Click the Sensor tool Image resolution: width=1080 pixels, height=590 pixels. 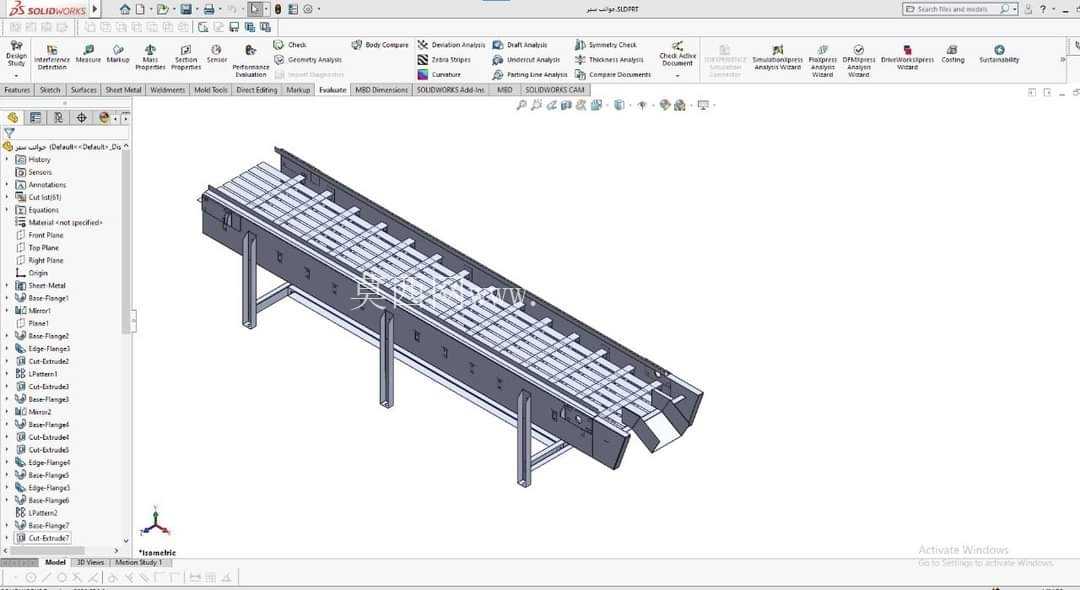click(216, 54)
